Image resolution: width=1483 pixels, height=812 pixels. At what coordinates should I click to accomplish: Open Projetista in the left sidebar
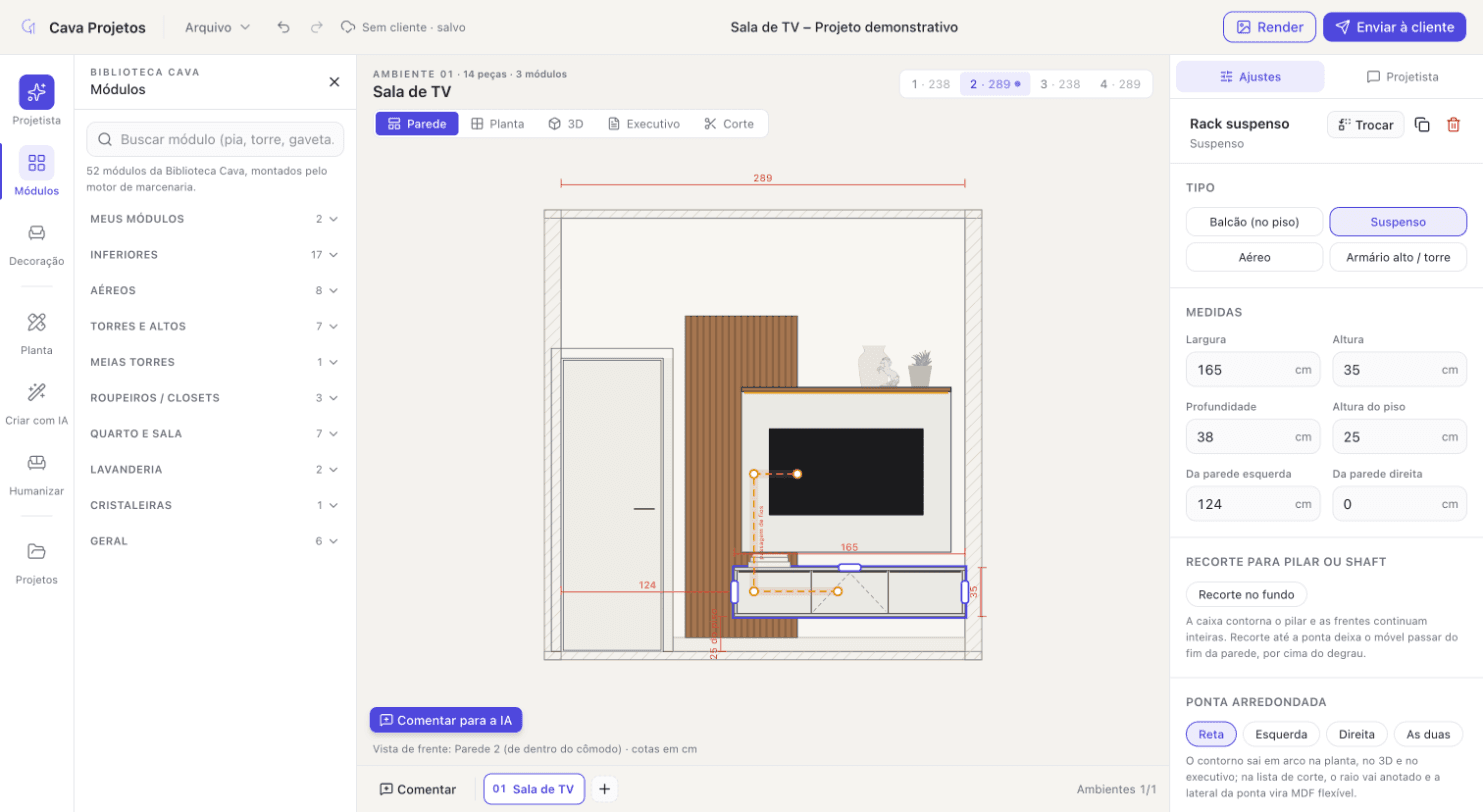pos(37,100)
